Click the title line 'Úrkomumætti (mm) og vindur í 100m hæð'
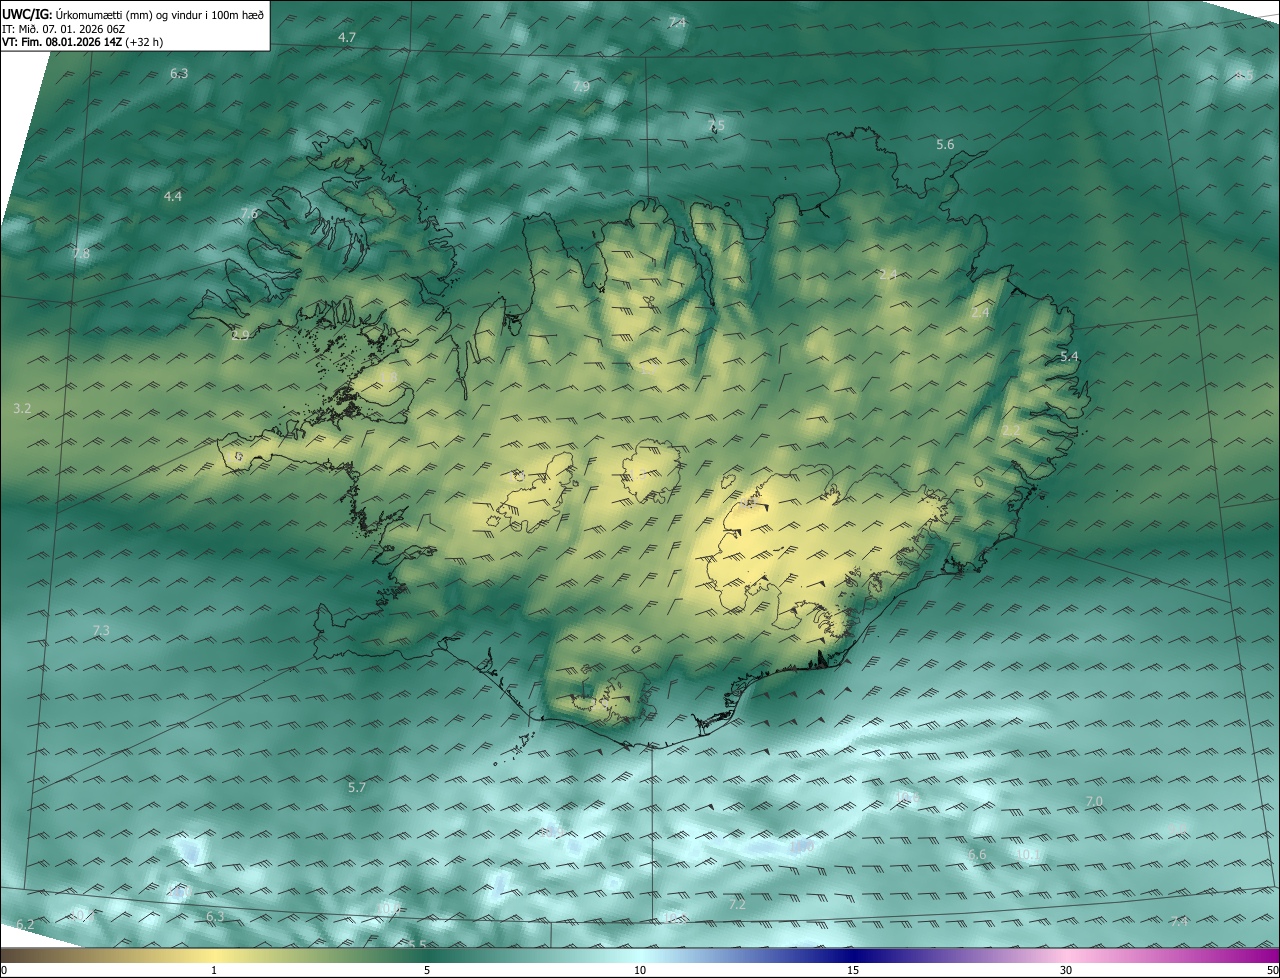The width and height of the screenshot is (1280, 978). pos(161,13)
